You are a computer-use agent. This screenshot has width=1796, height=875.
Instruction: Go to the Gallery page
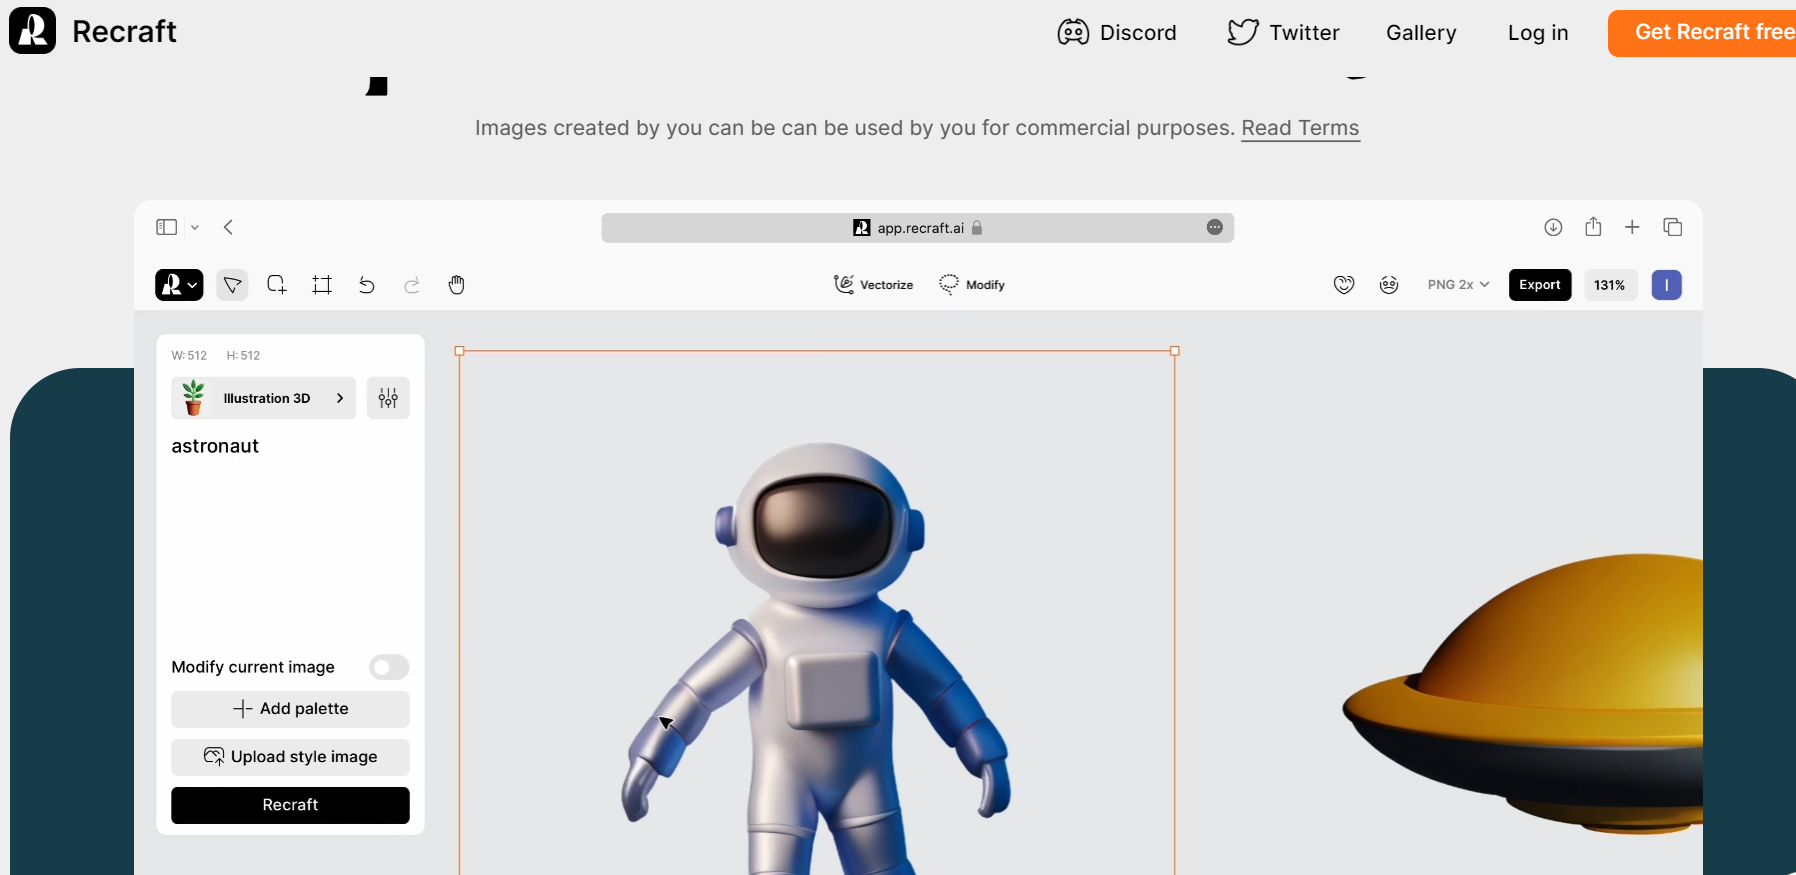(1421, 33)
